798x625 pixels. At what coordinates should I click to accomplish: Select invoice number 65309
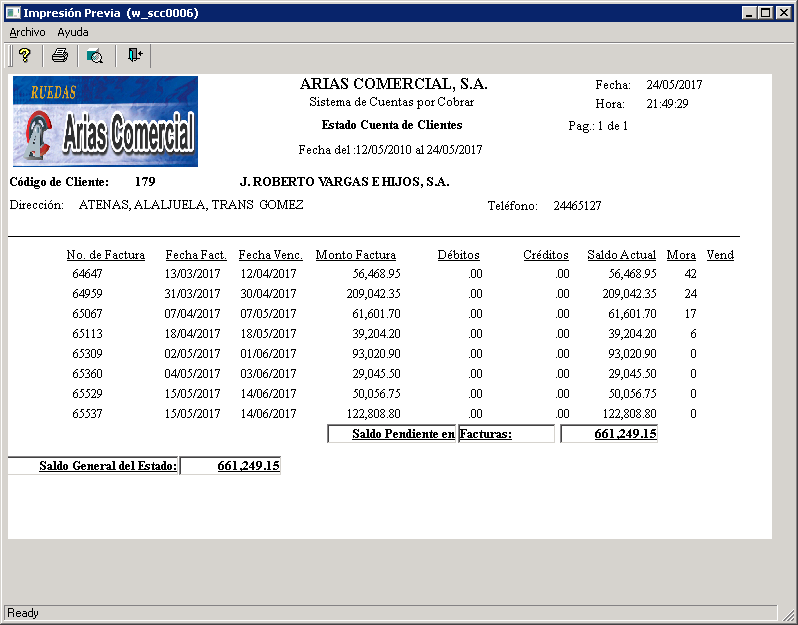coord(87,354)
